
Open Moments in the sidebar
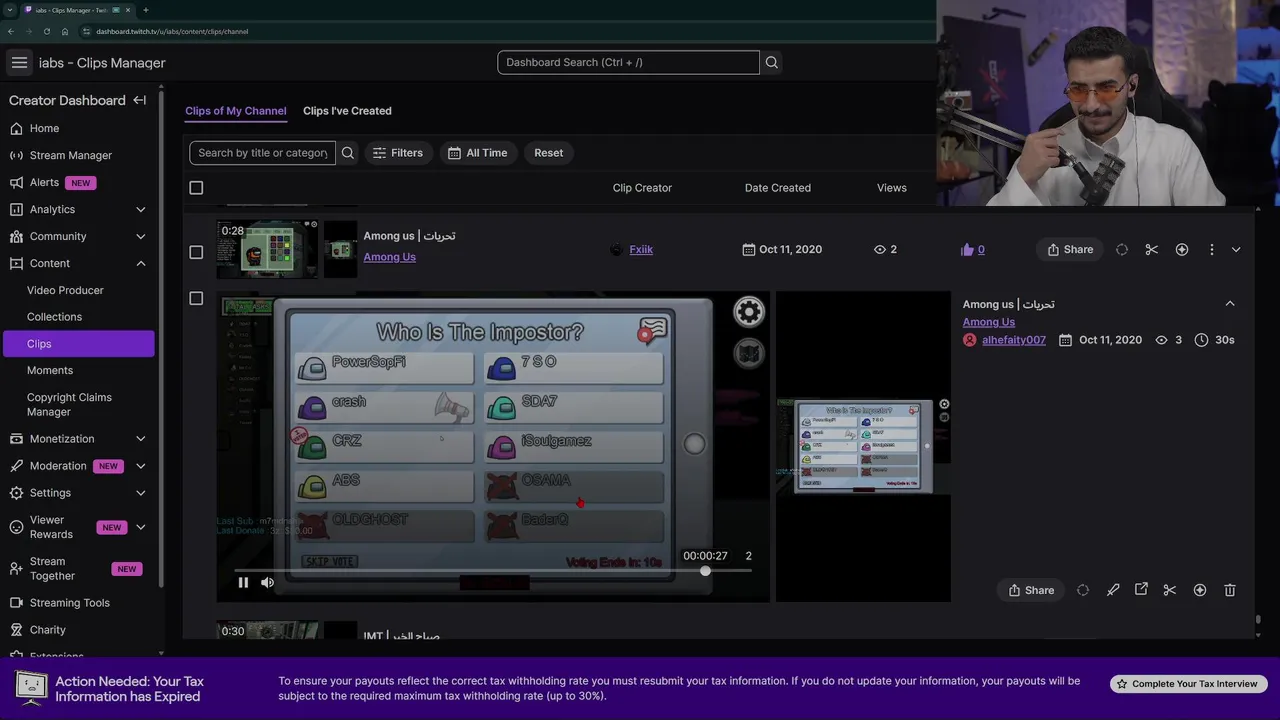[x=50, y=370]
